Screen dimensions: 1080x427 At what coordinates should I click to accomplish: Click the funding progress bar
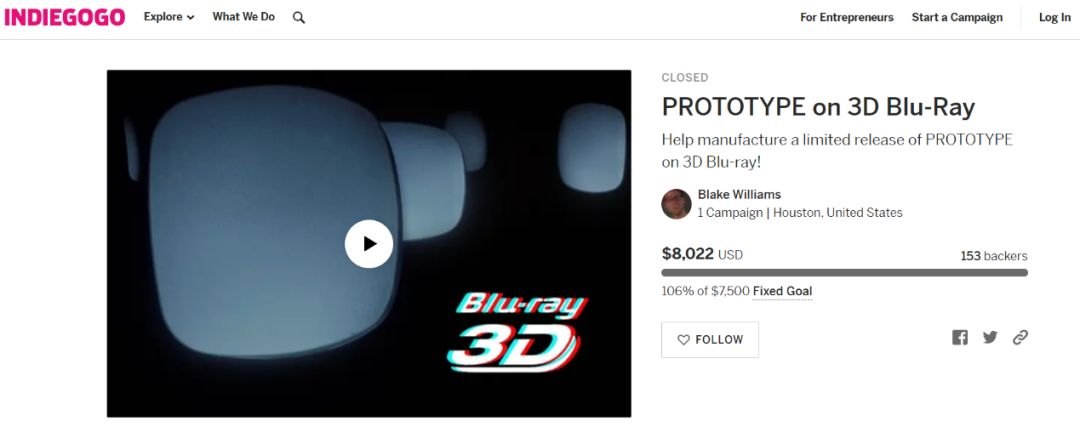(844, 273)
